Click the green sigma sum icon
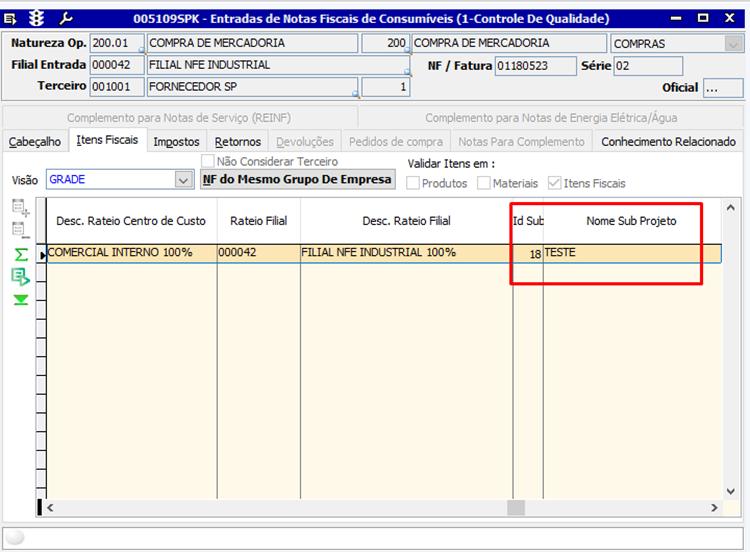This screenshot has height=552, width=750. 21,254
